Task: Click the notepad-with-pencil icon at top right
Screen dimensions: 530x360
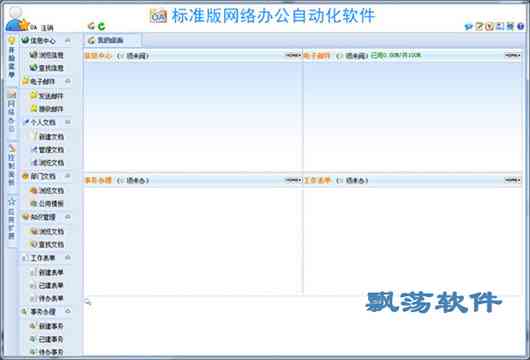Action: click(x=479, y=26)
